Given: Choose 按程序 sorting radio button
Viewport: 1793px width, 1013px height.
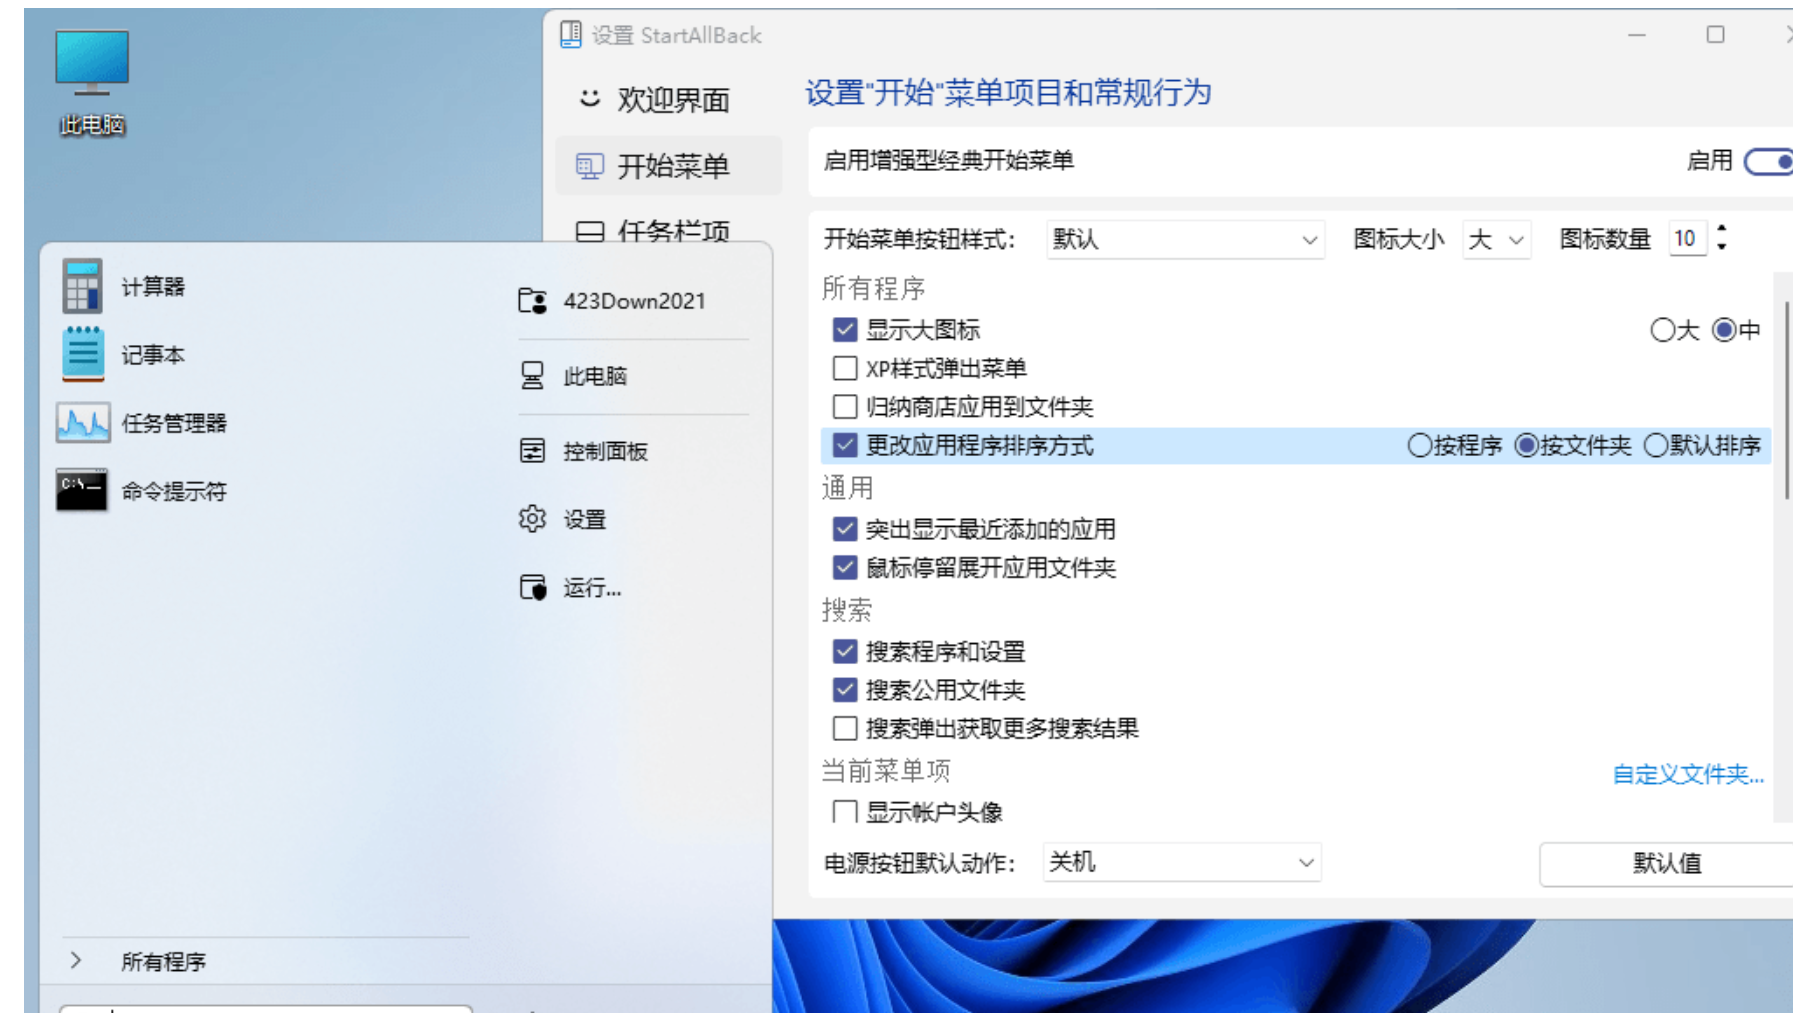Looking at the screenshot, I should (1419, 445).
